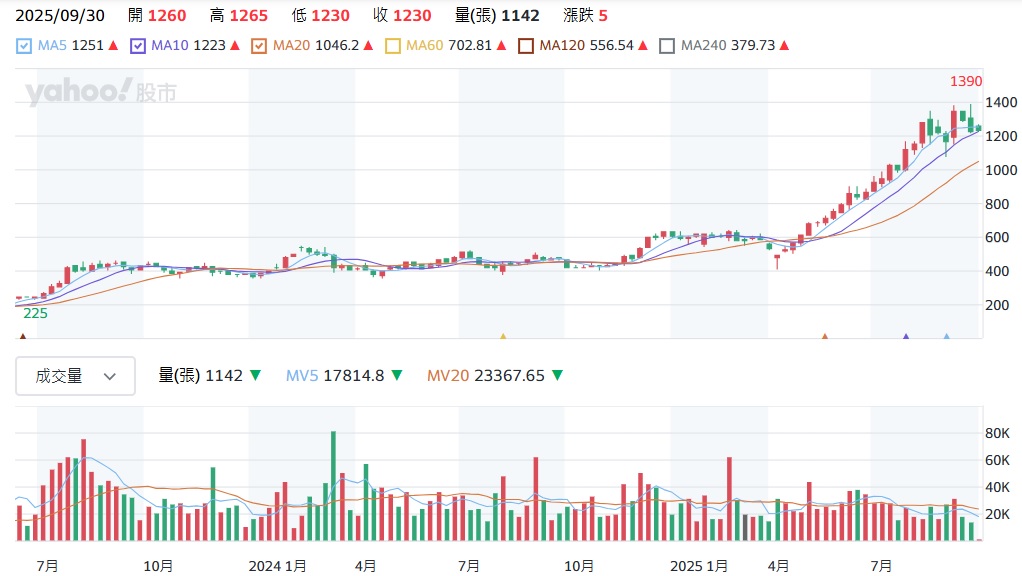
Task: Click the purple triangle marker on the chart axis
Action: tap(906, 338)
